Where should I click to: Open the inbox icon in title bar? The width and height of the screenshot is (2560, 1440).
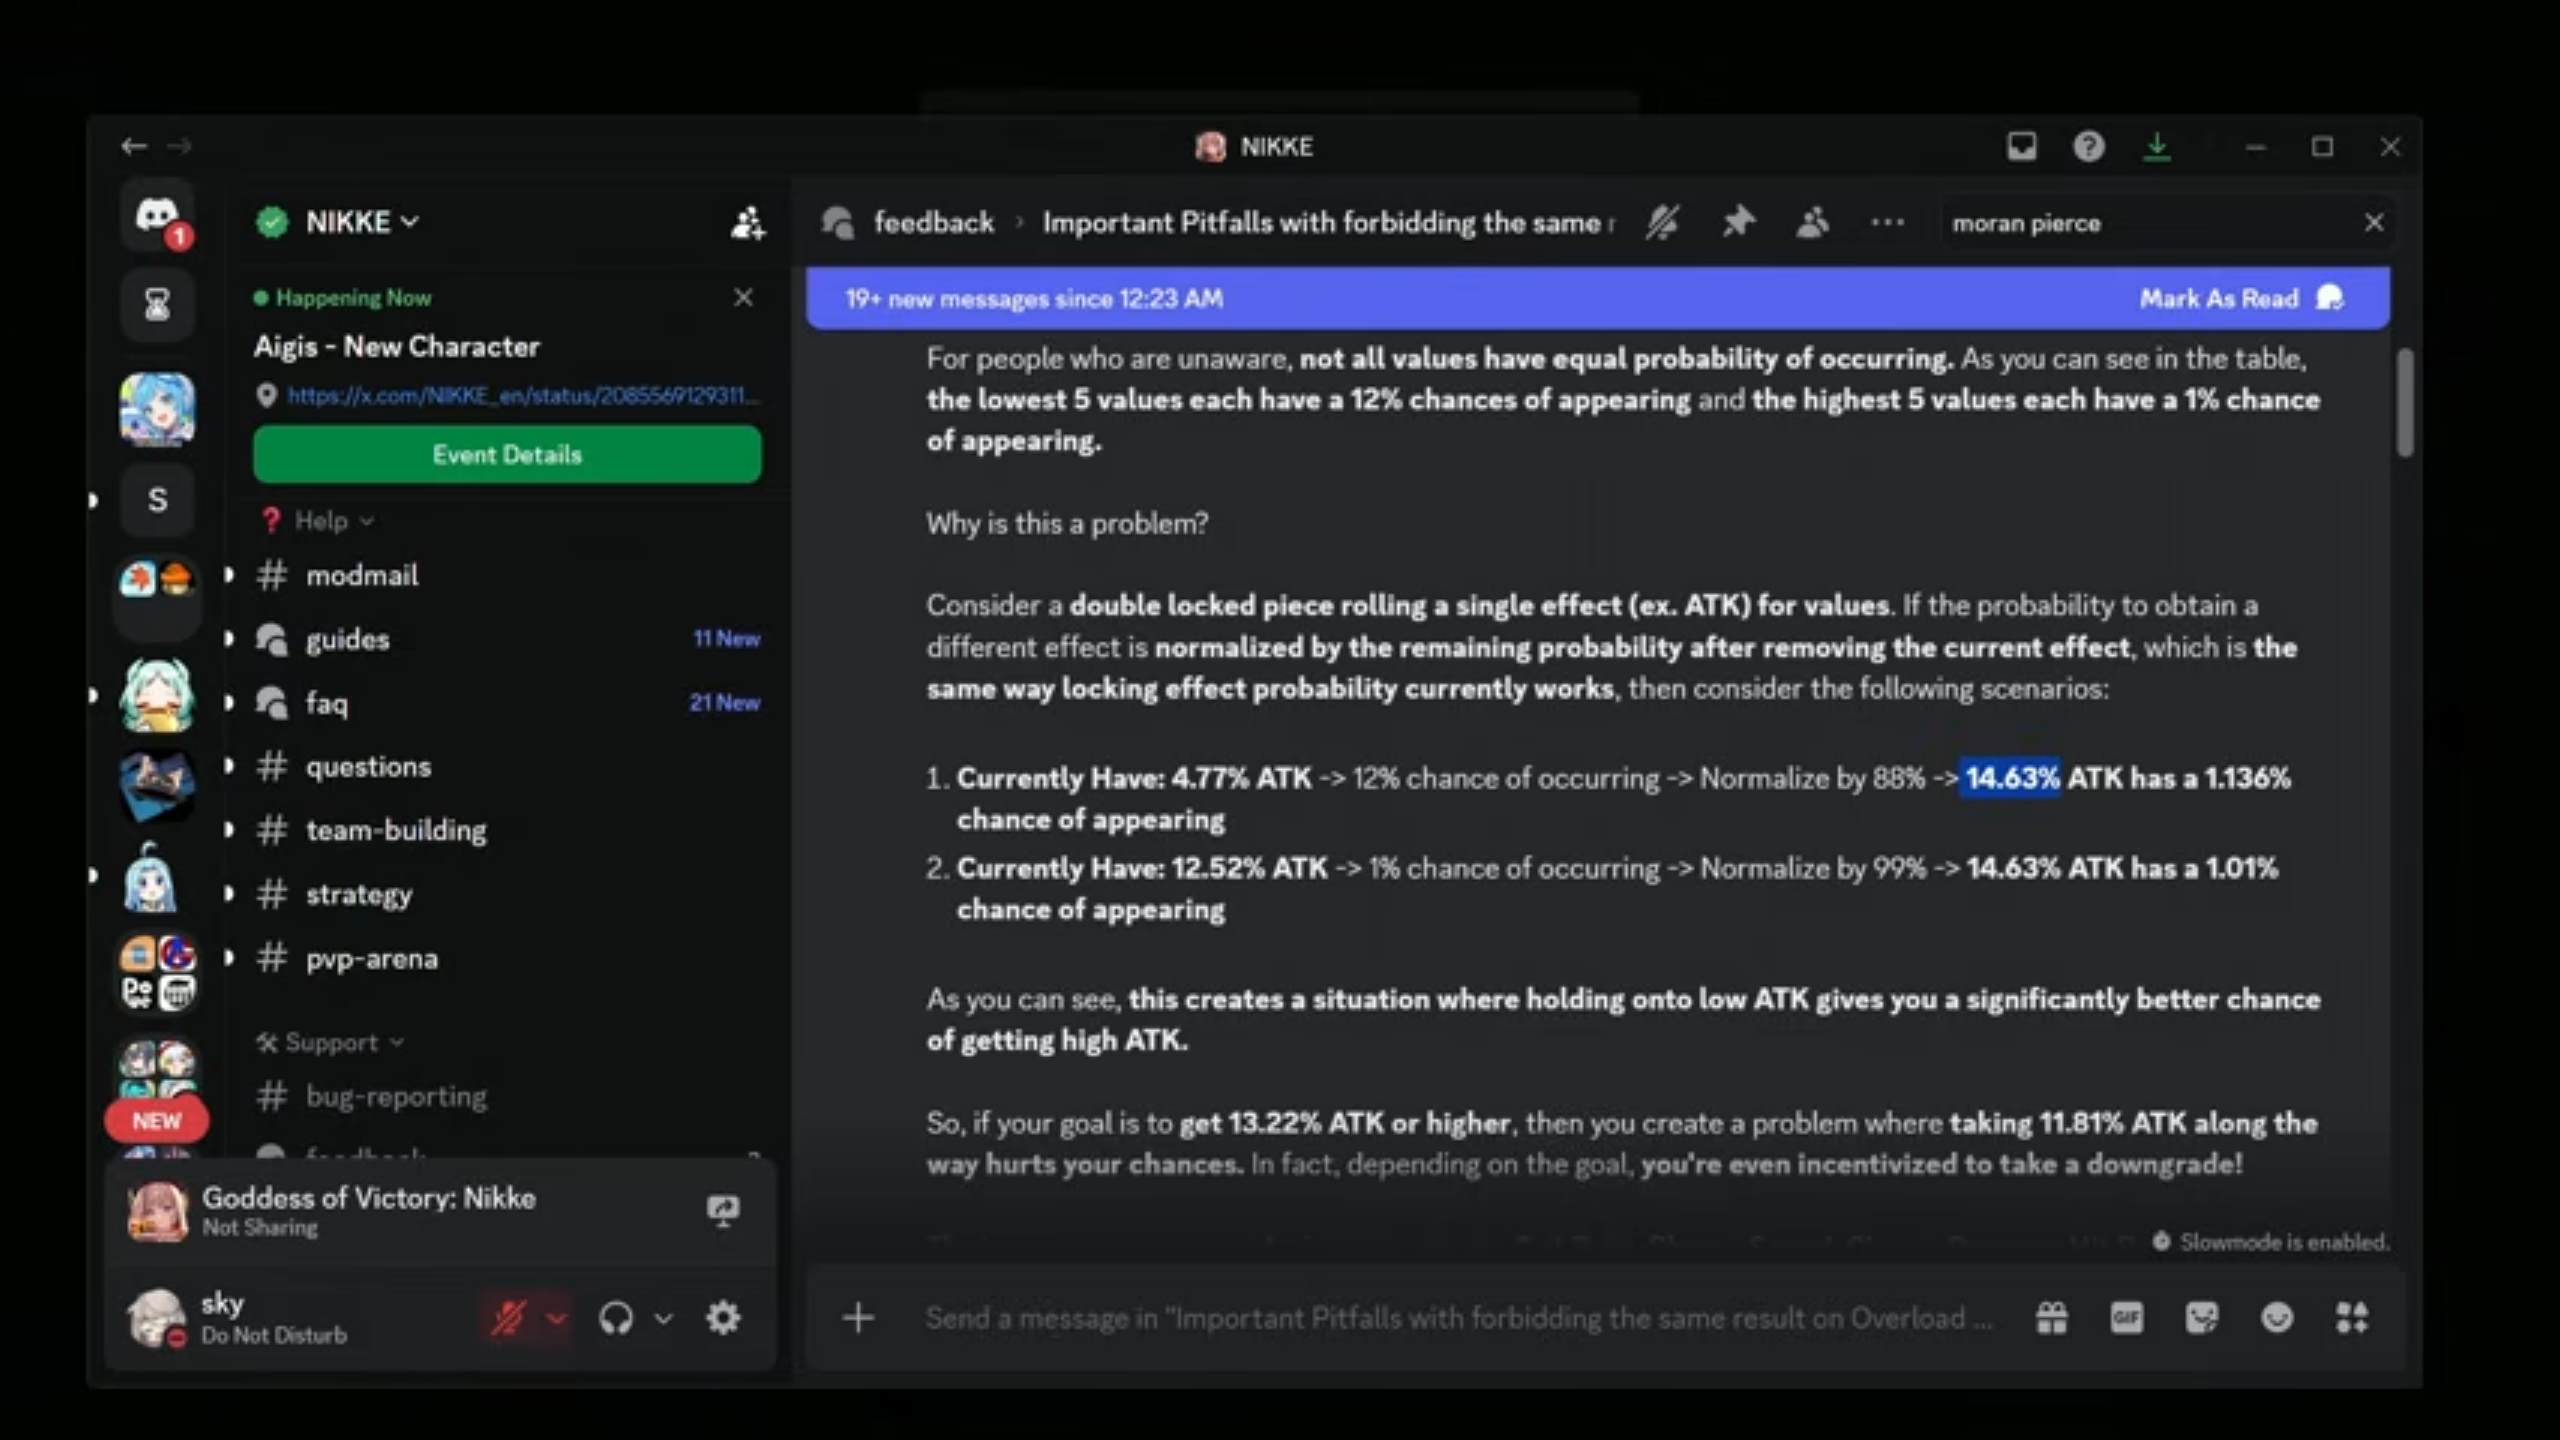(x=2021, y=147)
